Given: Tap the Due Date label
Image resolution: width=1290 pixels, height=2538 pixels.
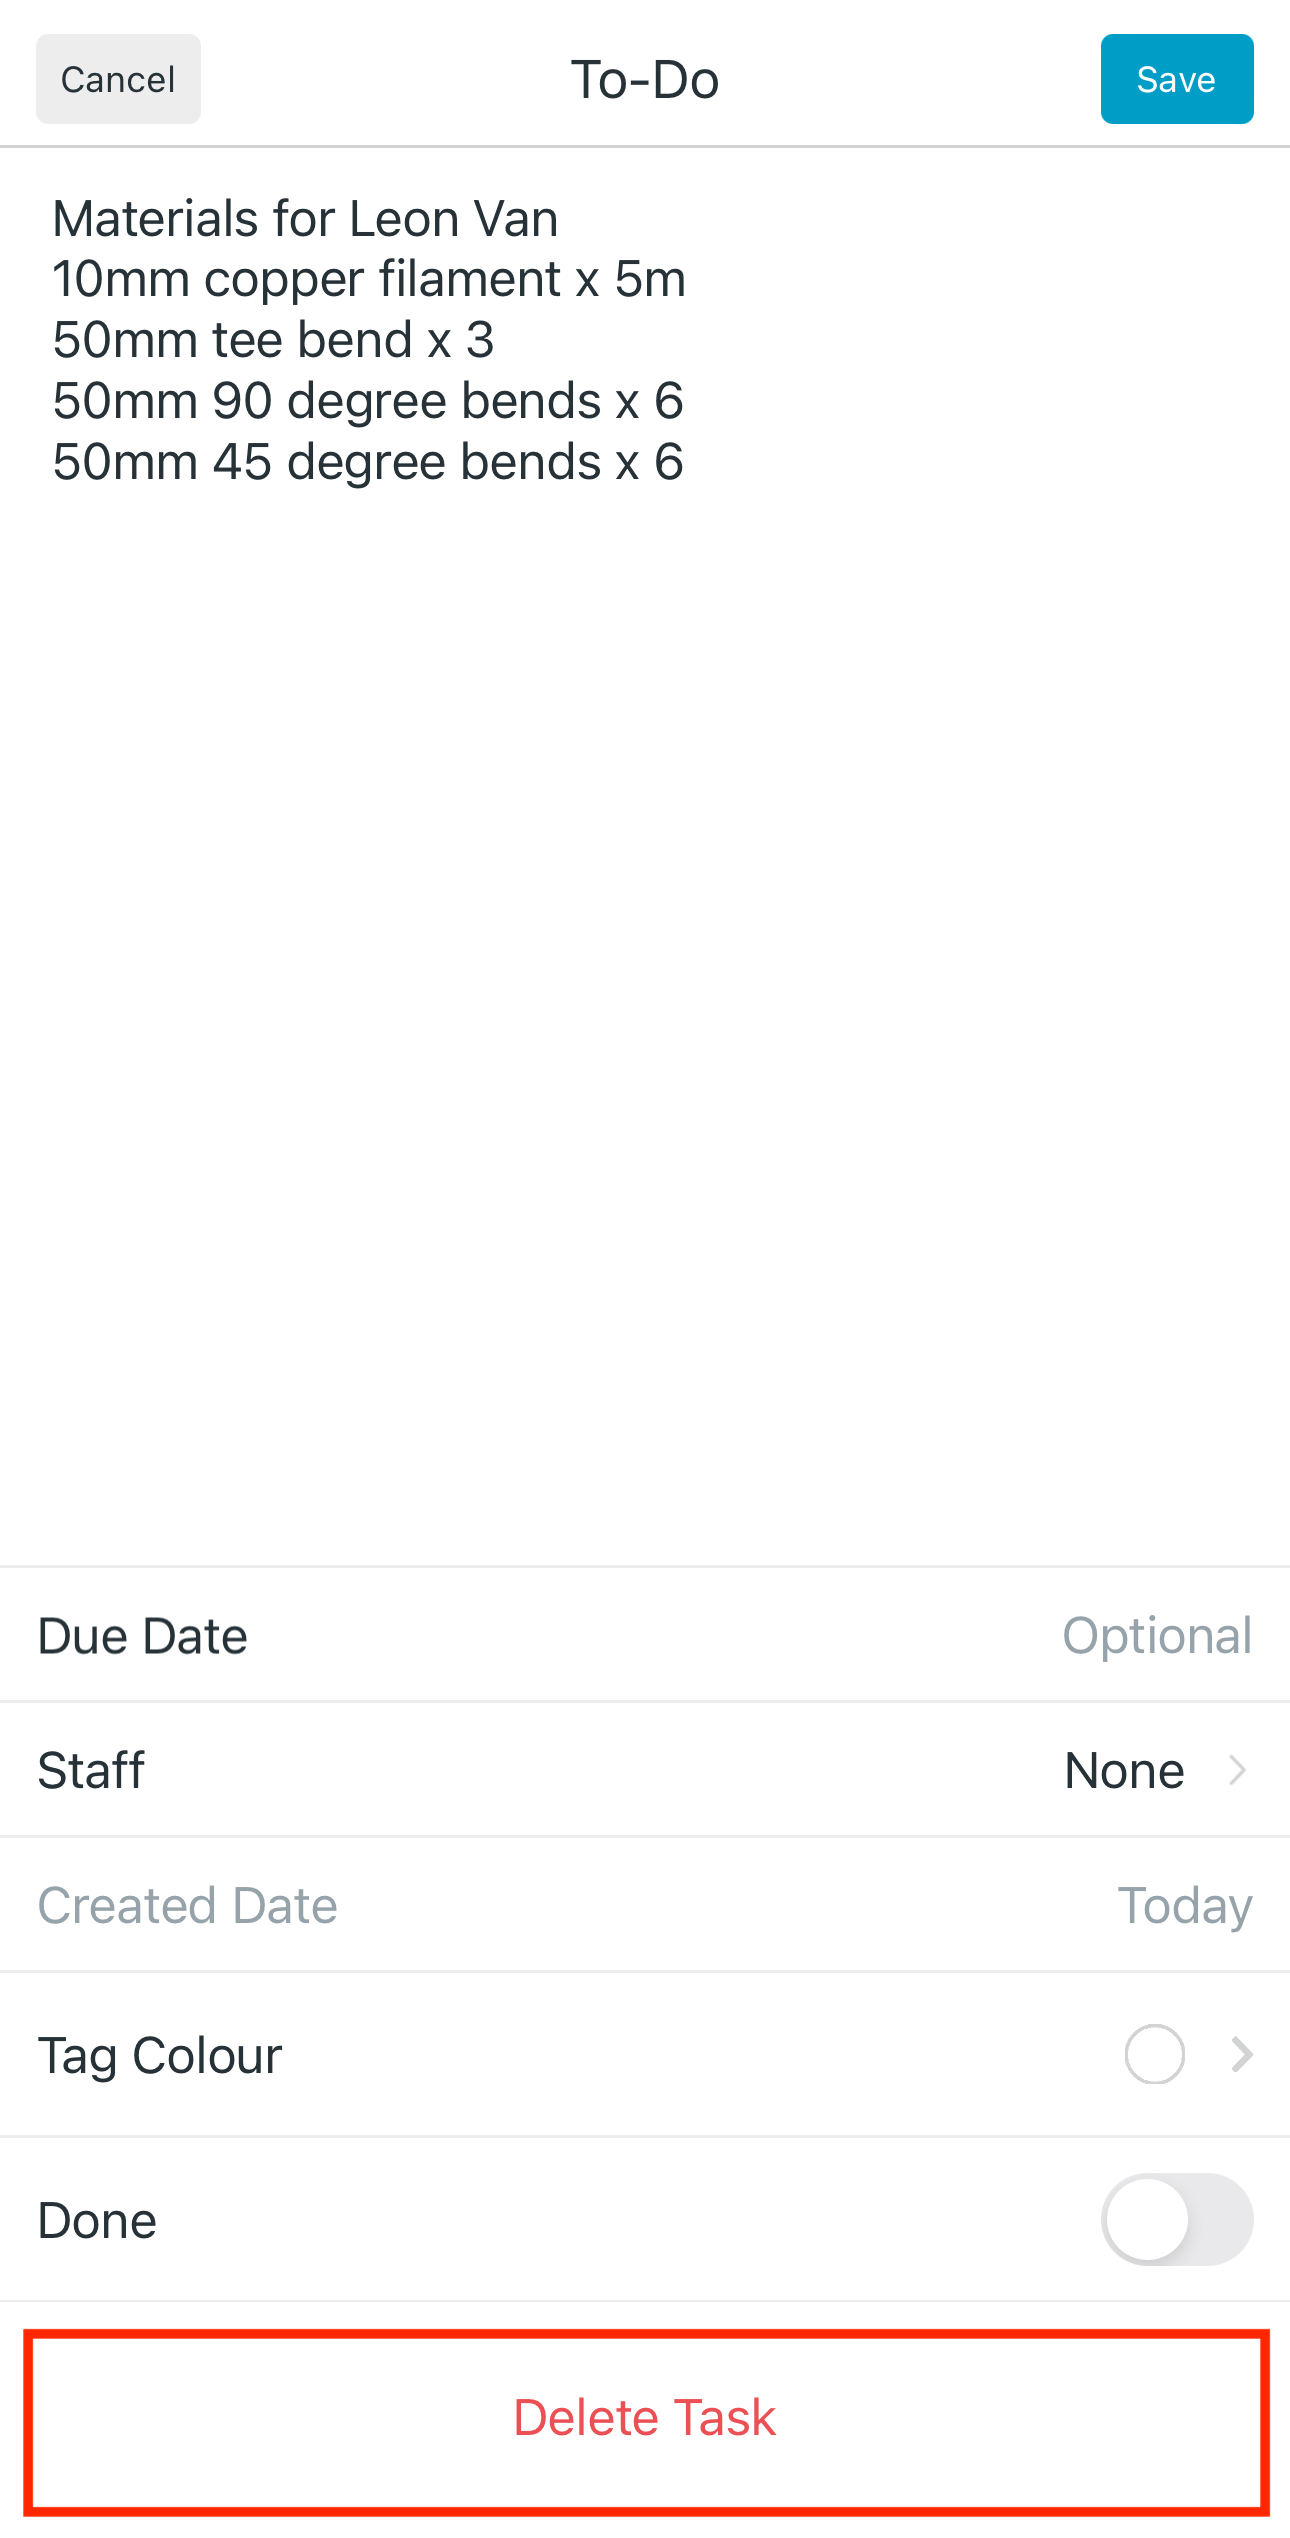Looking at the screenshot, I should 142,1636.
